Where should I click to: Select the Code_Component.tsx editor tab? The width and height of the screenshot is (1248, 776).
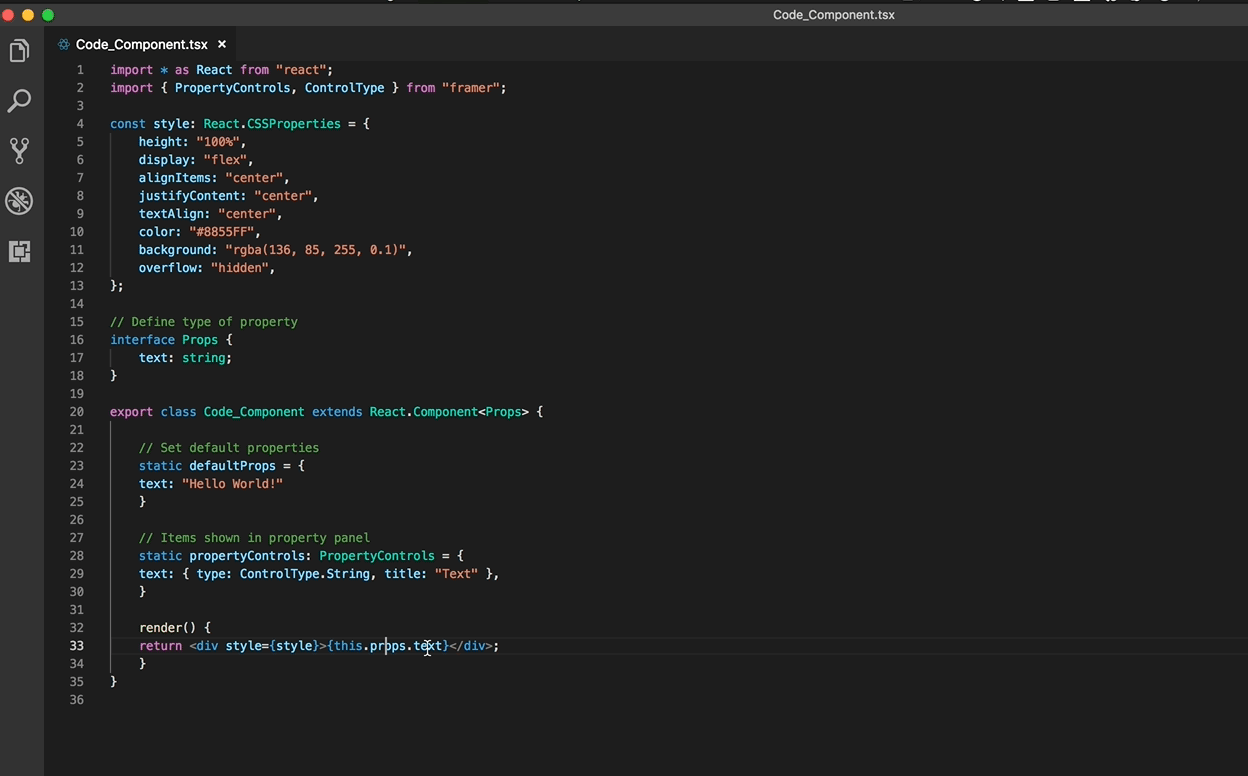(141, 44)
